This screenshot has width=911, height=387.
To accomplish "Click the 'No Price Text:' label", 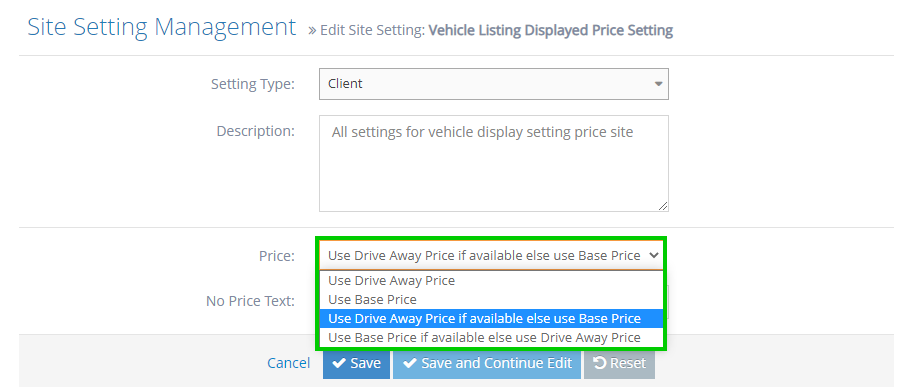I will click(x=250, y=301).
